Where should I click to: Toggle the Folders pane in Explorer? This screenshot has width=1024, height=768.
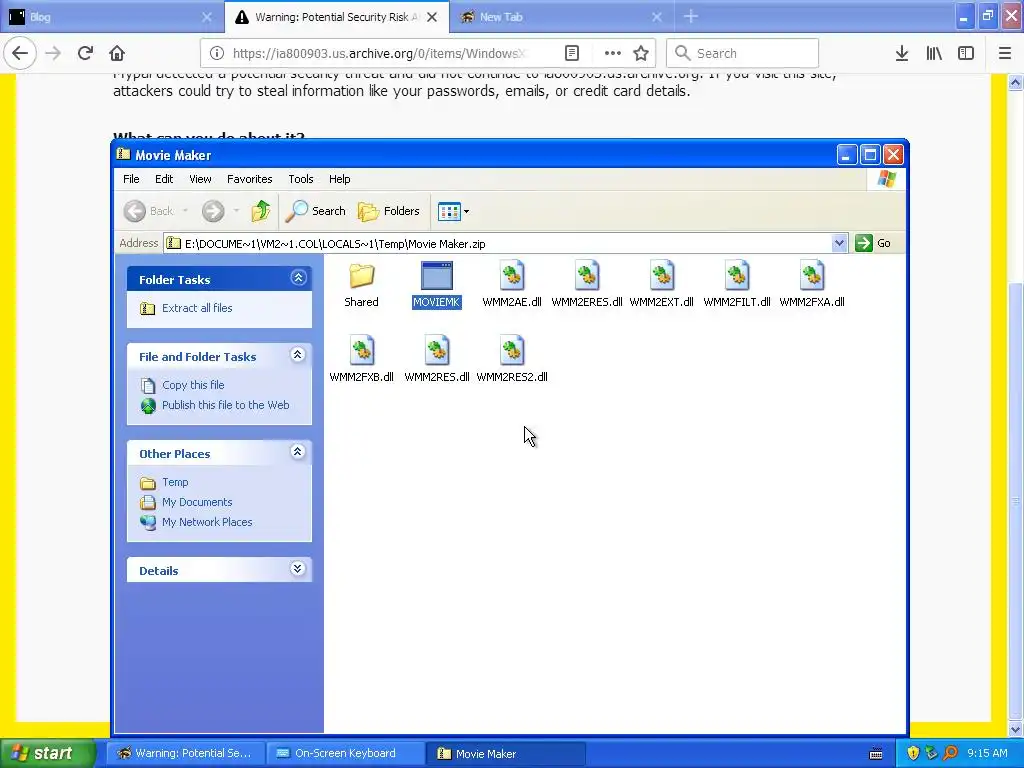click(x=389, y=211)
